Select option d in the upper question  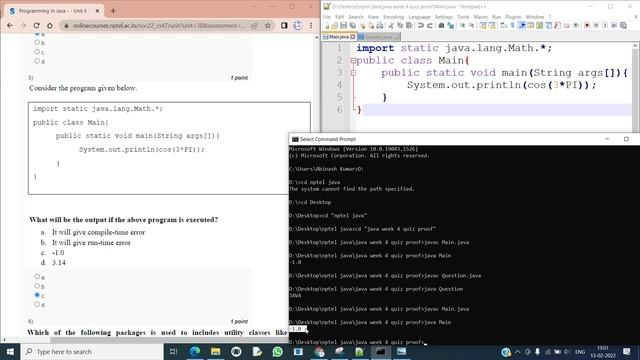point(37,61)
